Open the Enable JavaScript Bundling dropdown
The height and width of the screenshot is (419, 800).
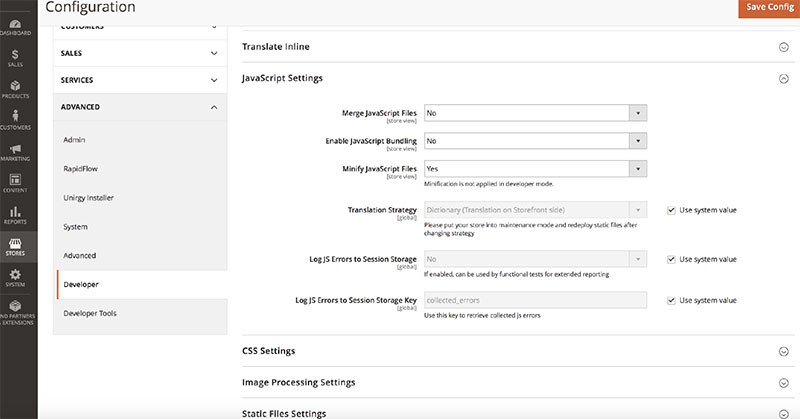pyautogui.click(x=535, y=141)
